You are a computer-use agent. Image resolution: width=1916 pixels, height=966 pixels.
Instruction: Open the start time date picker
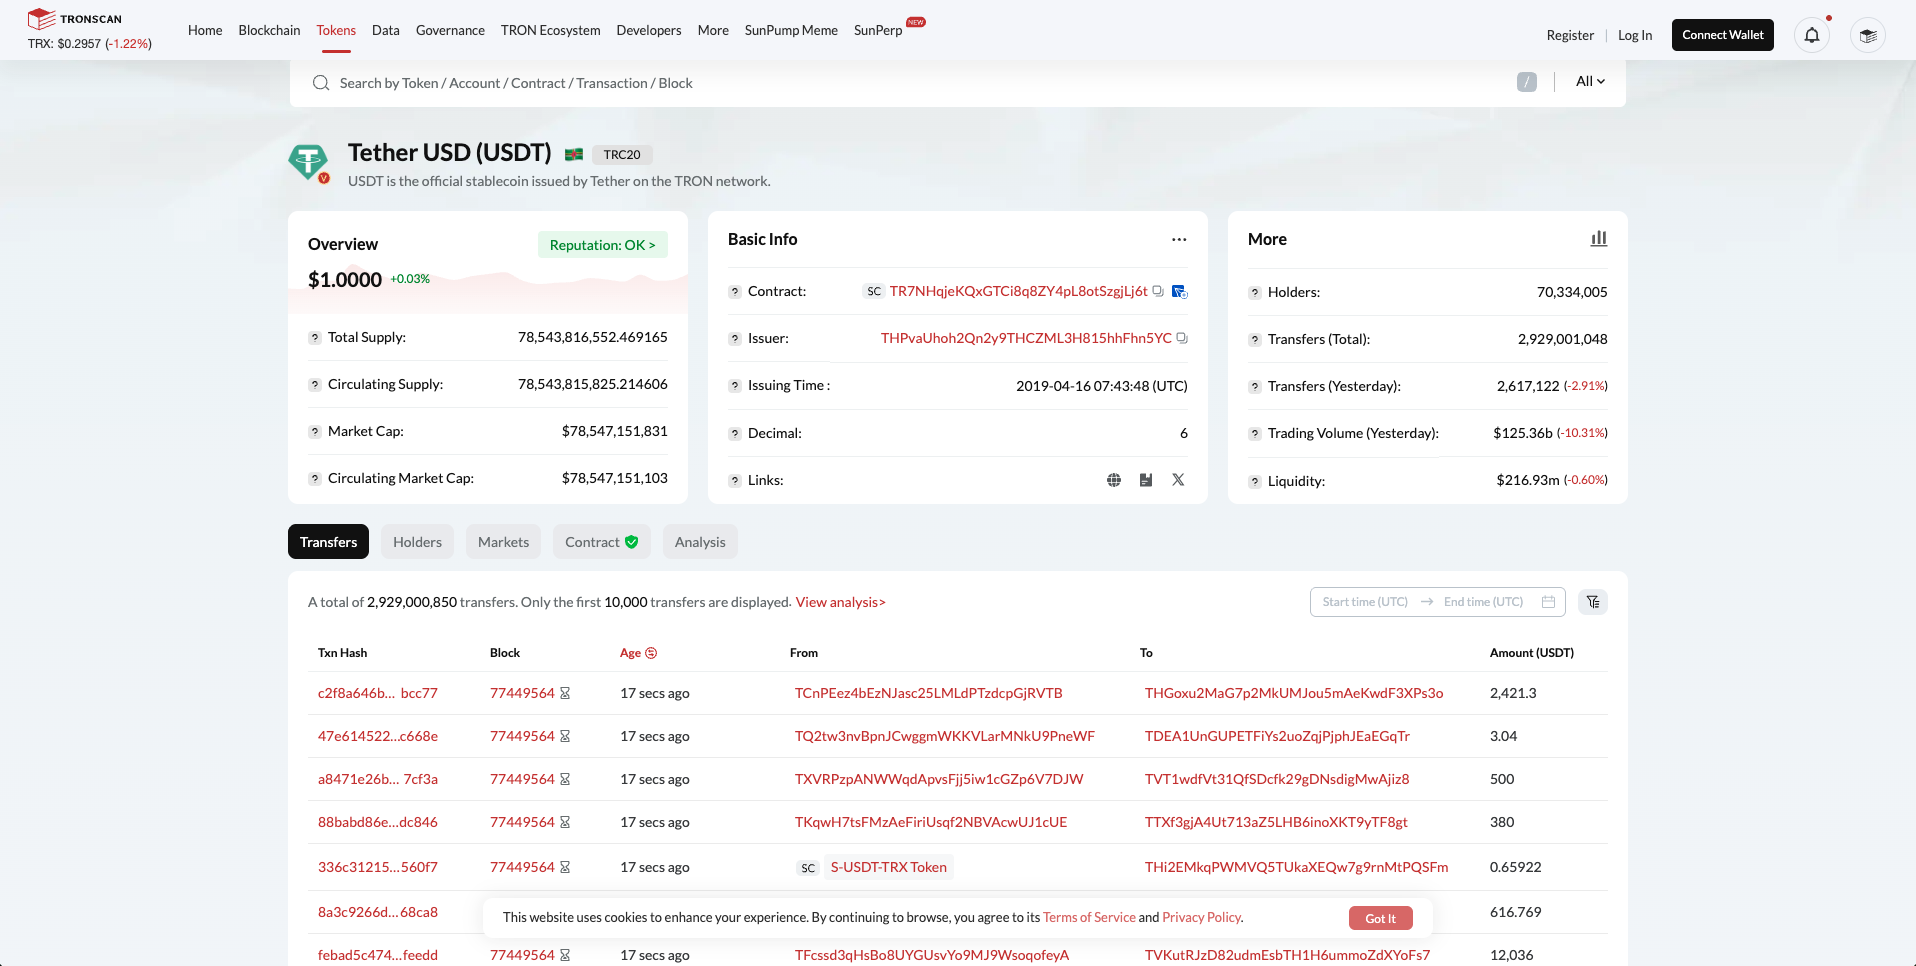1365,602
